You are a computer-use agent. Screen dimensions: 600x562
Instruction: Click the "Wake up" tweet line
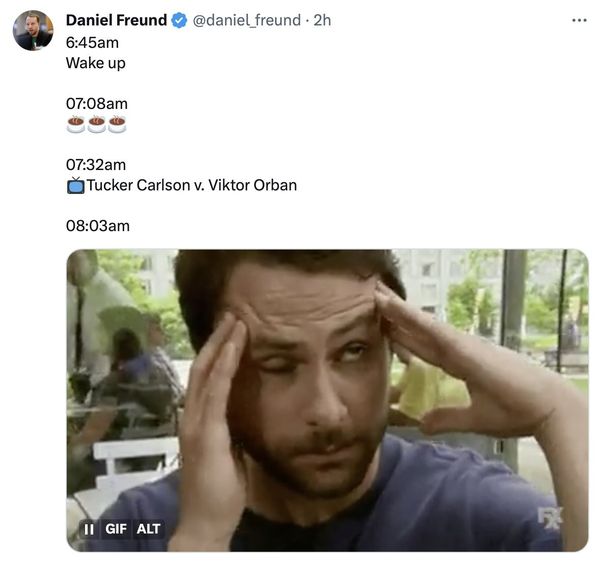[95, 63]
